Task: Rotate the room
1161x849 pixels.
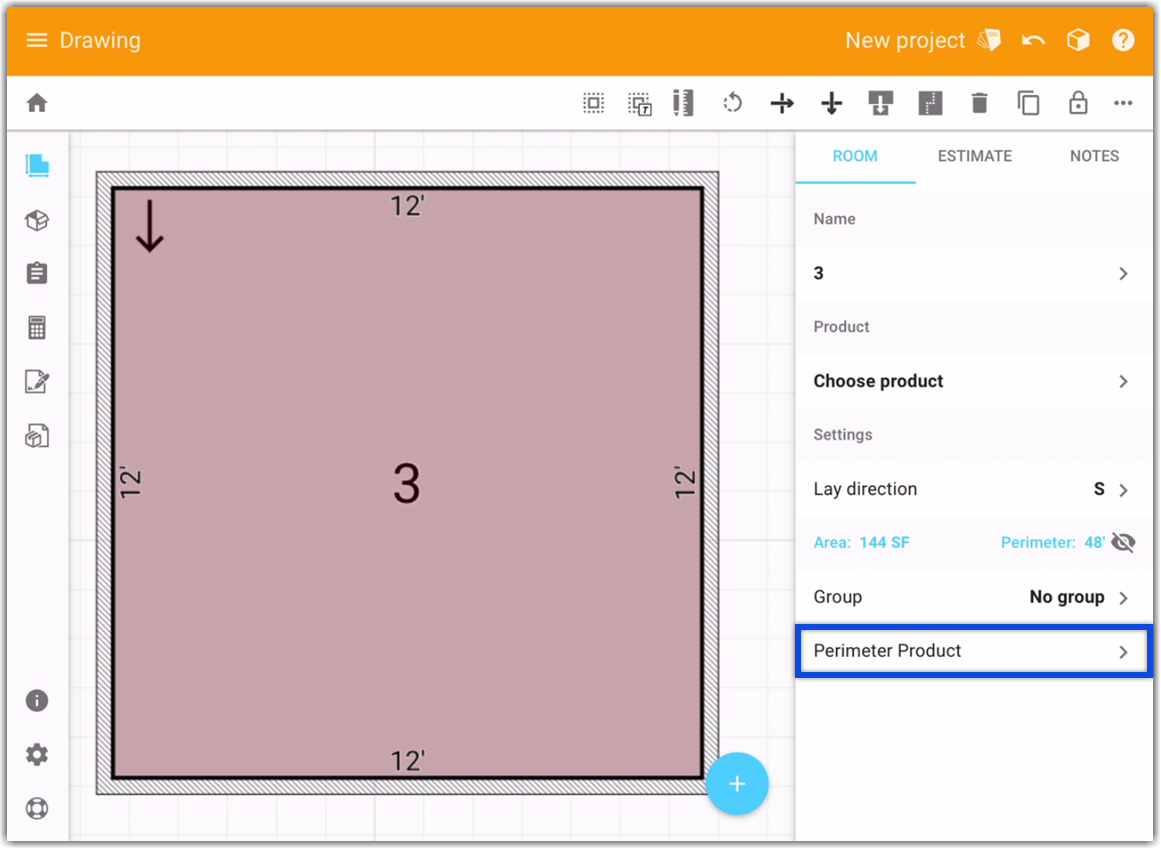Action: (732, 103)
